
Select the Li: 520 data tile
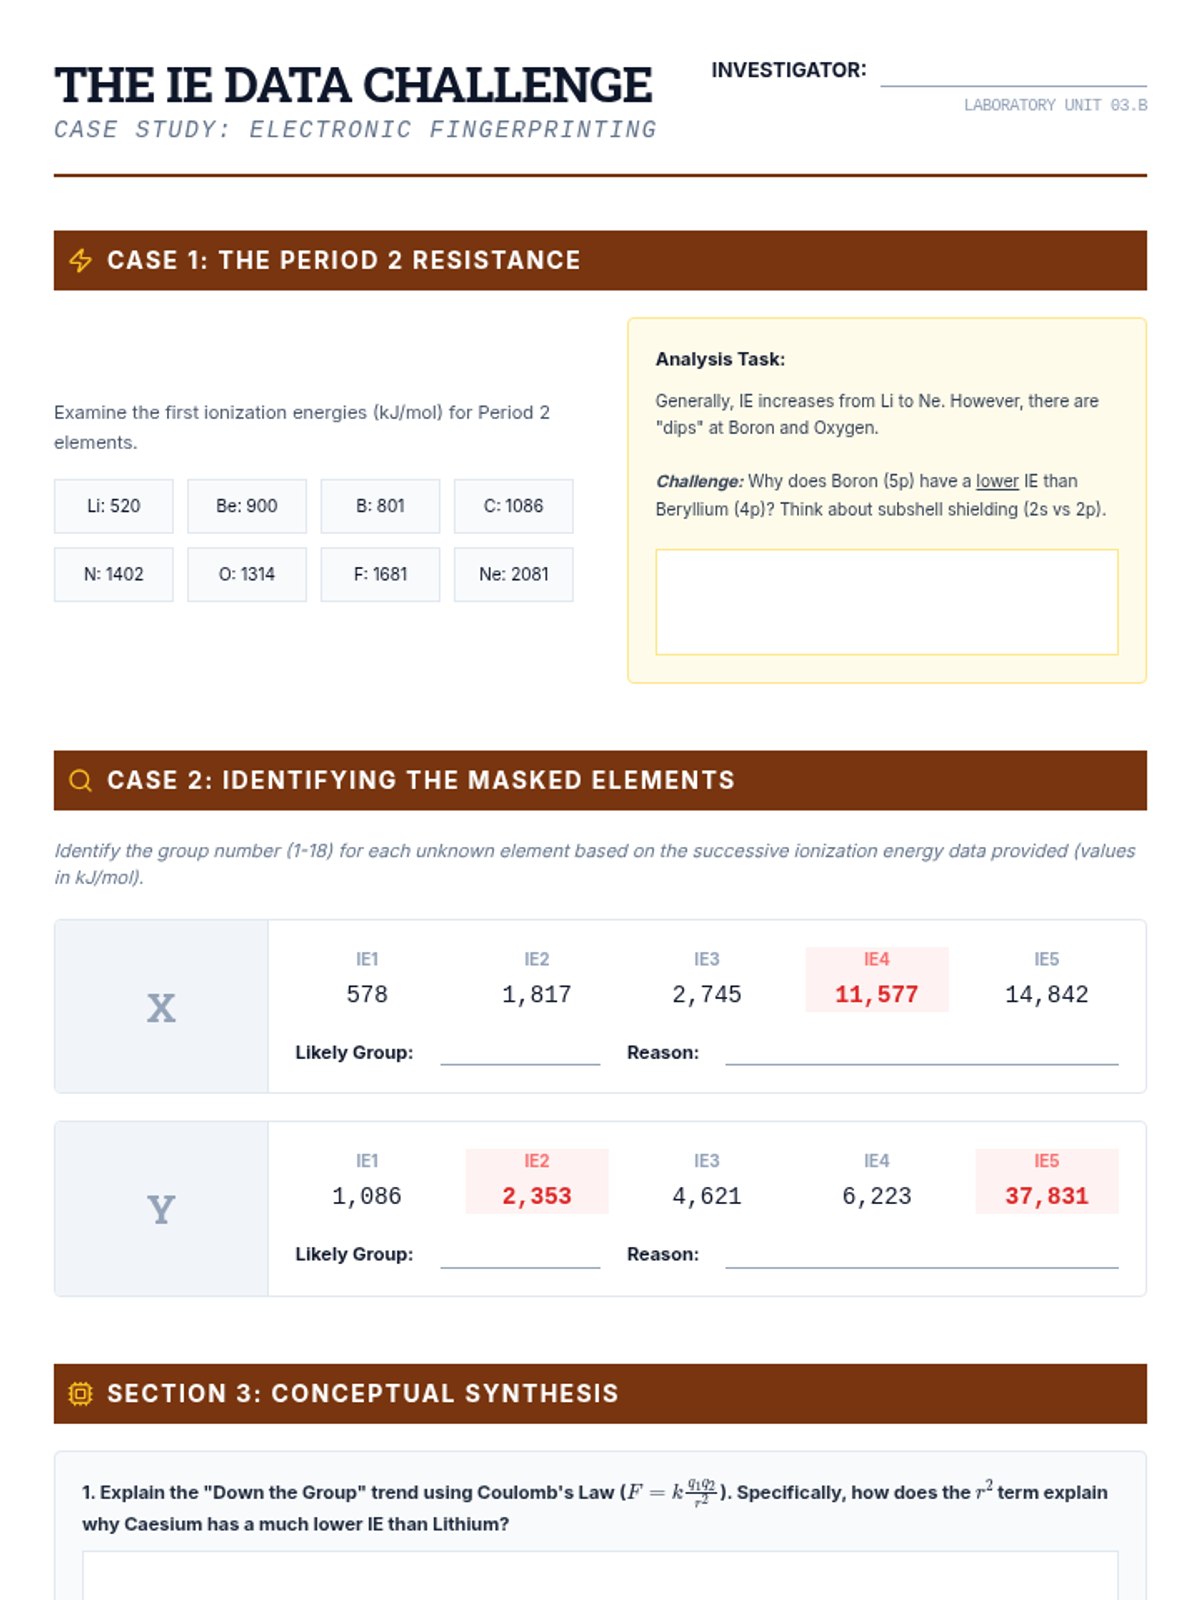pos(114,506)
